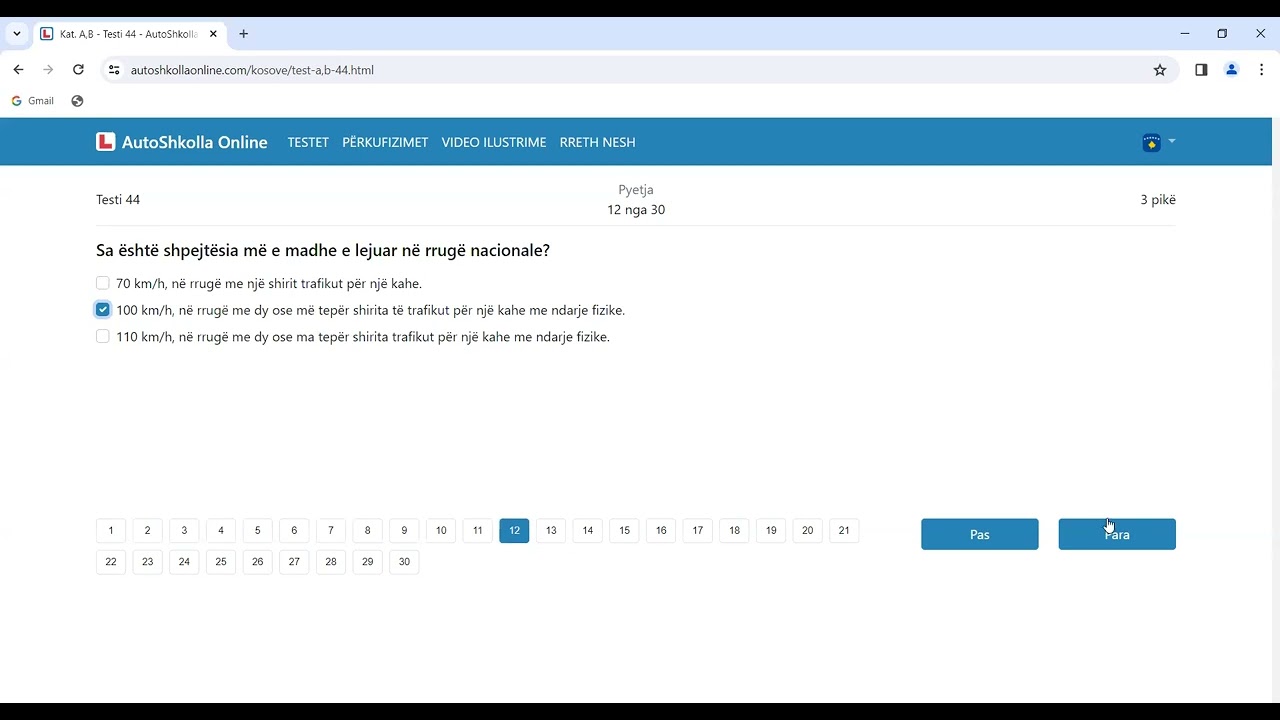Open the VIDEO ILUSTRIME menu item

(494, 142)
